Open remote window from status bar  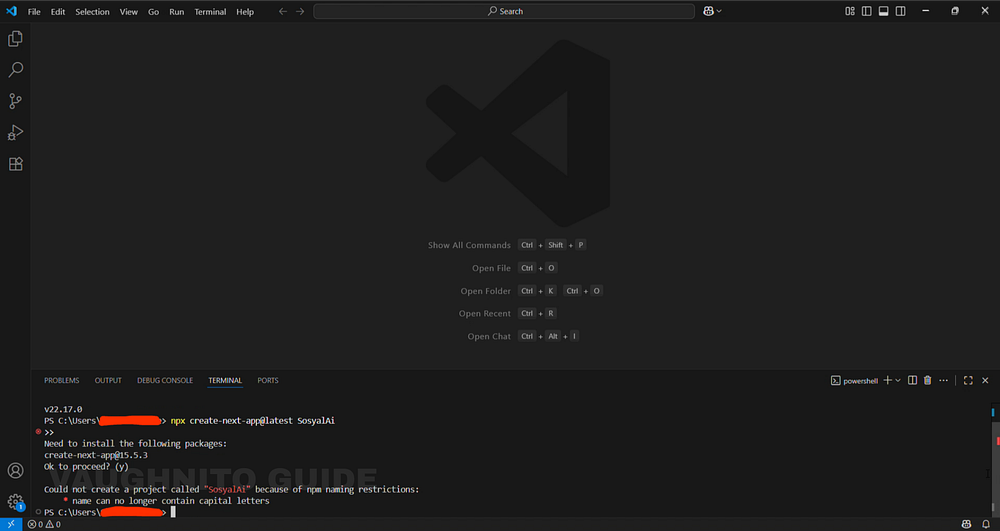(11, 525)
